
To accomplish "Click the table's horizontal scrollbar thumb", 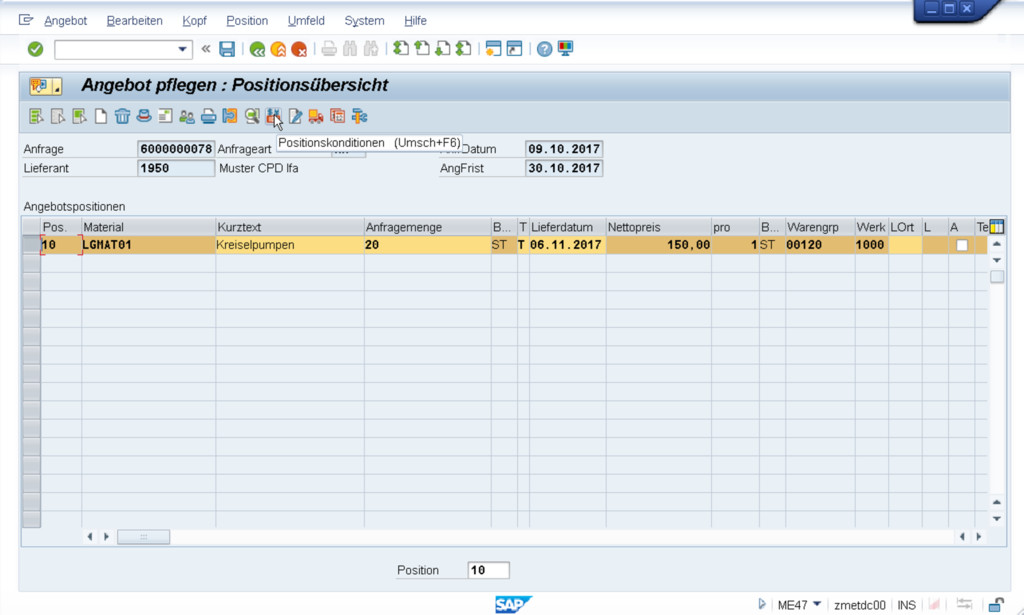I will pyautogui.click(x=143, y=537).
